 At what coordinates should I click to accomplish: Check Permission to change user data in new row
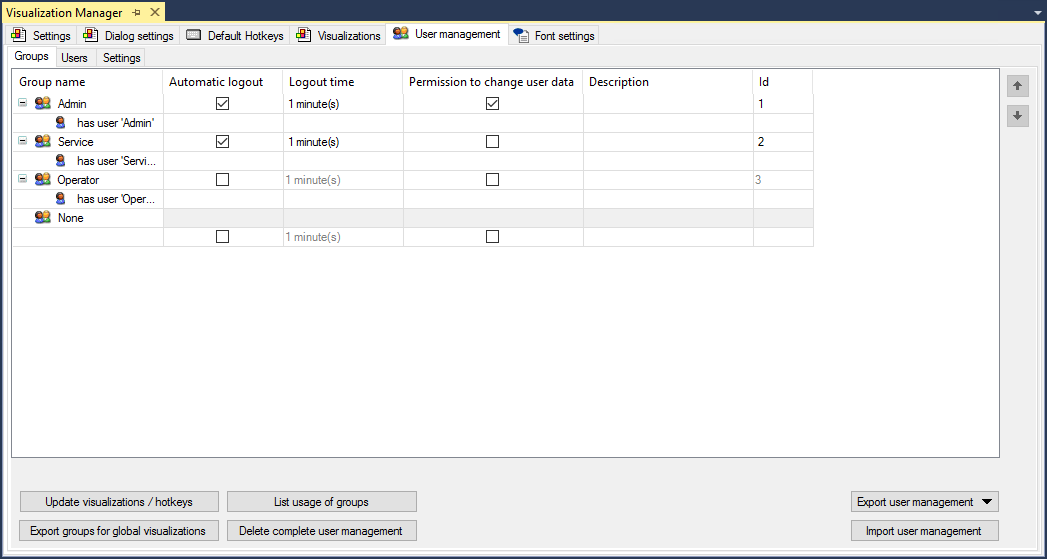click(493, 236)
